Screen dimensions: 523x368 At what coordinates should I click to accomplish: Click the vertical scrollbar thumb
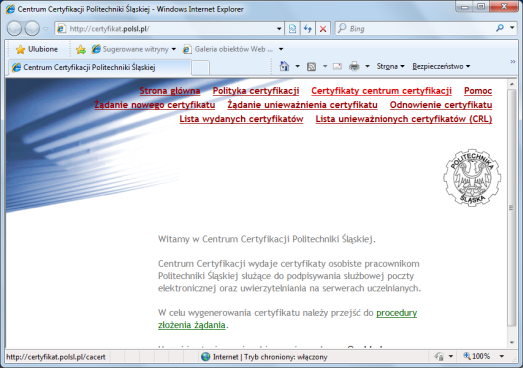pos(512,208)
